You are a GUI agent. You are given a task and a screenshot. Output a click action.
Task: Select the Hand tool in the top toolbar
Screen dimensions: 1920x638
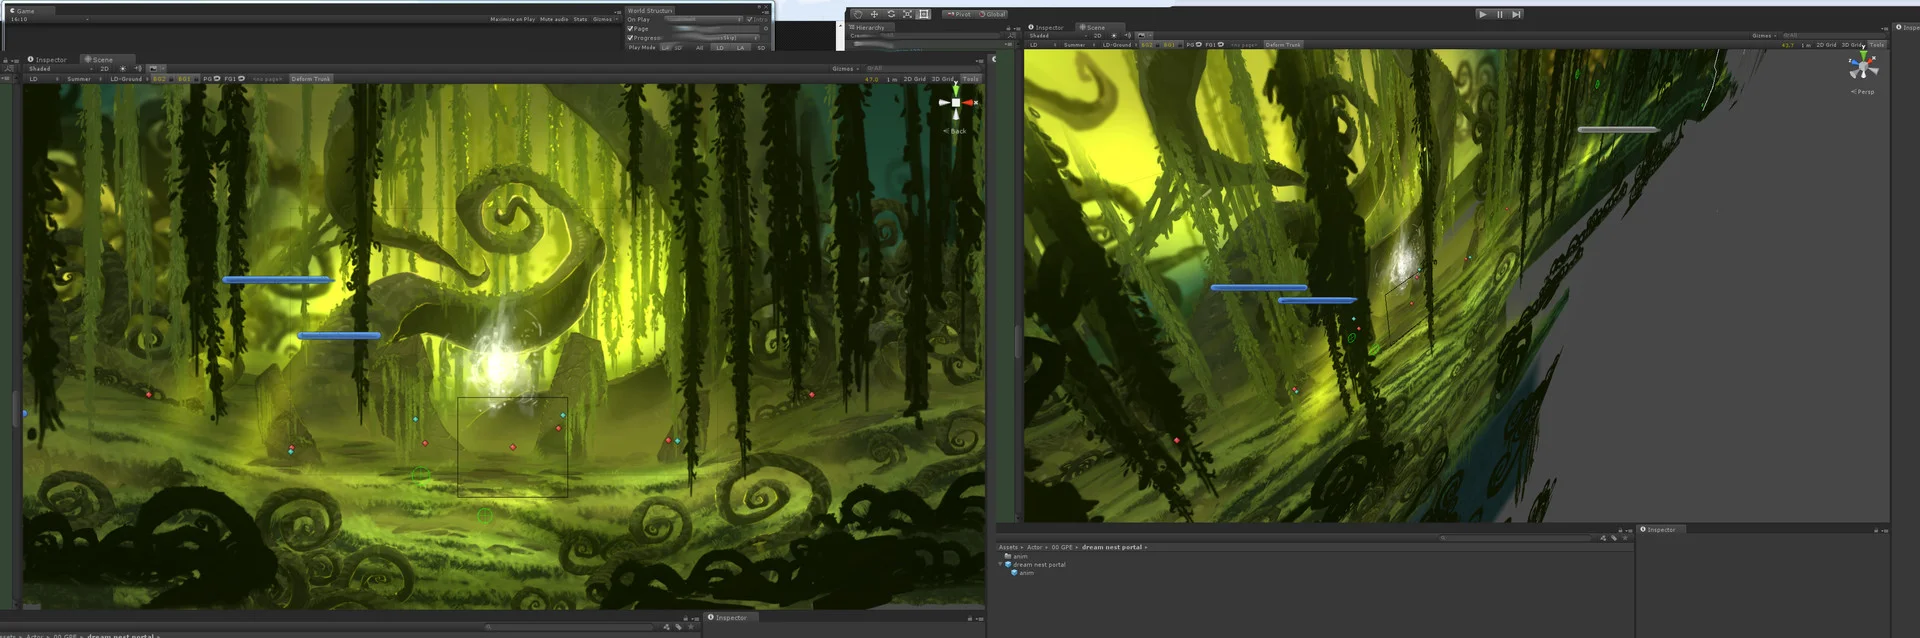click(858, 14)
